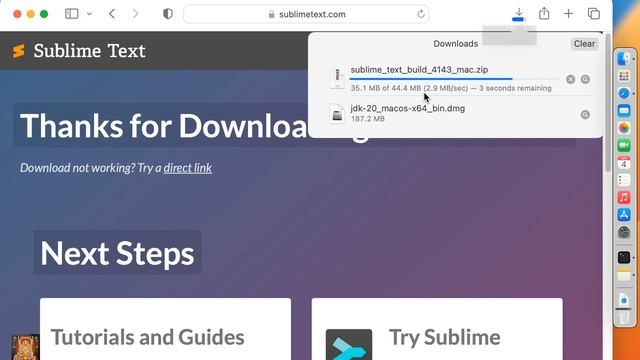Go back using the back arrow
The image size is (640, 360).
coord(112,14)
